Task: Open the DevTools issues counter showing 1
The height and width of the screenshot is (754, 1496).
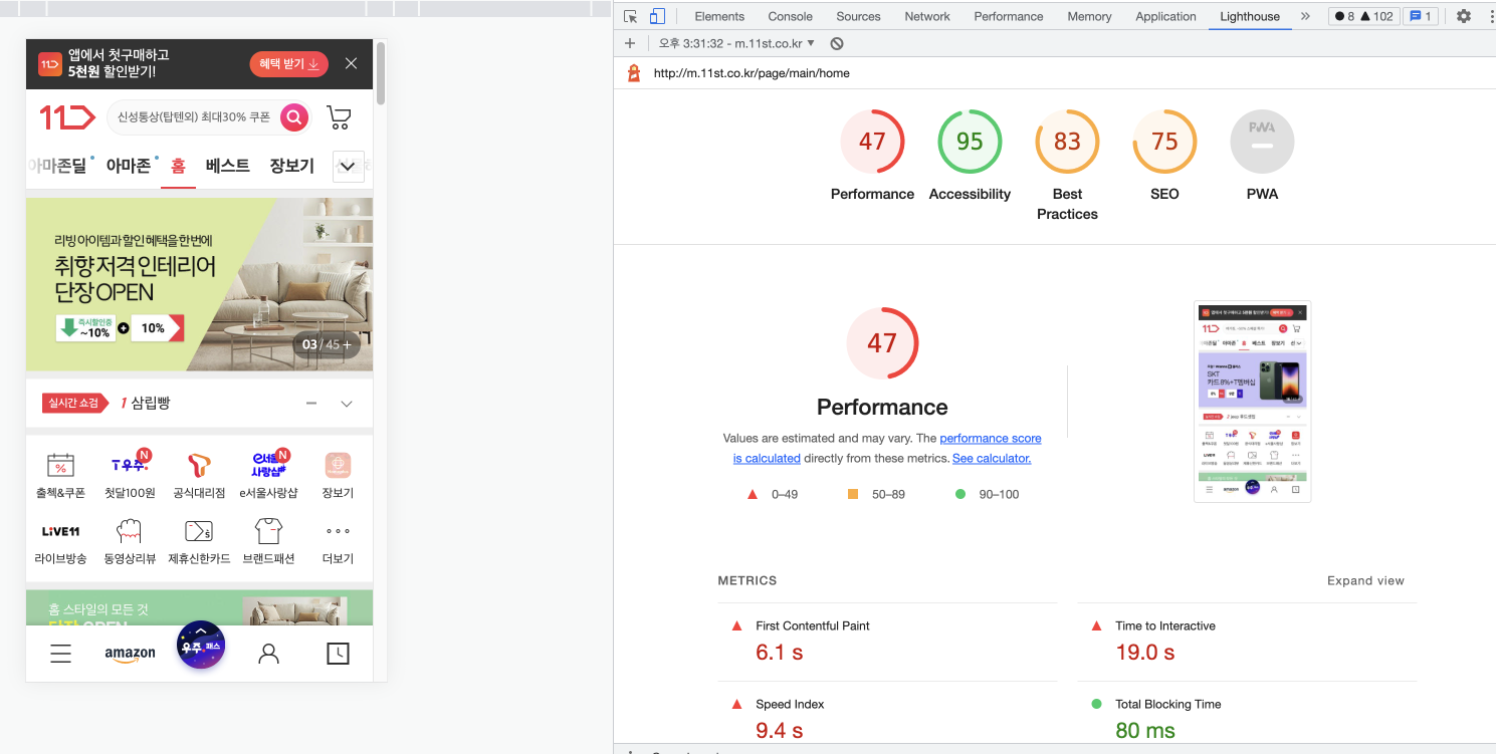Action: click(x=1421, y=16)
